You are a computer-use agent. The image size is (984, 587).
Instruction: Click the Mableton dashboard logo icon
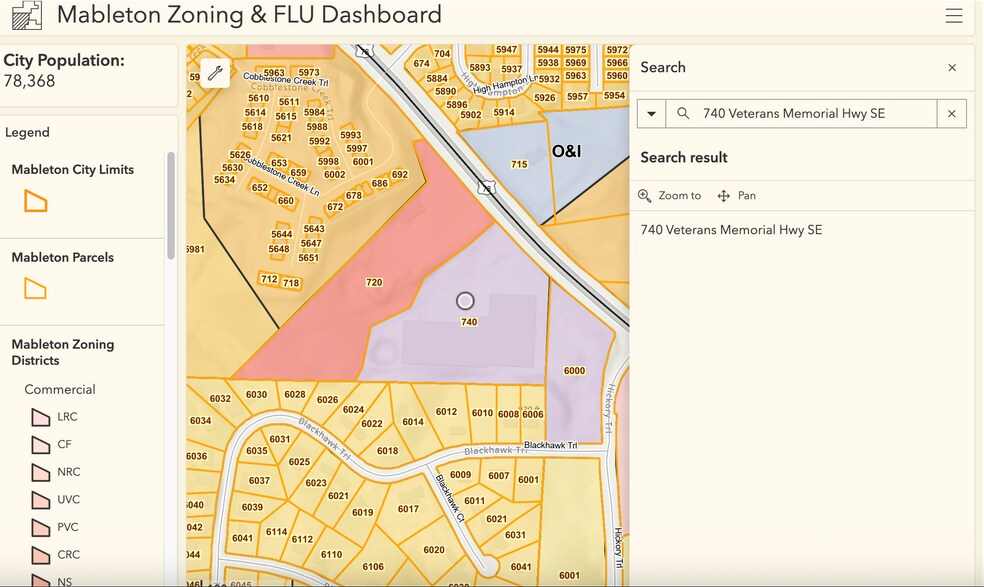[26, 15]
